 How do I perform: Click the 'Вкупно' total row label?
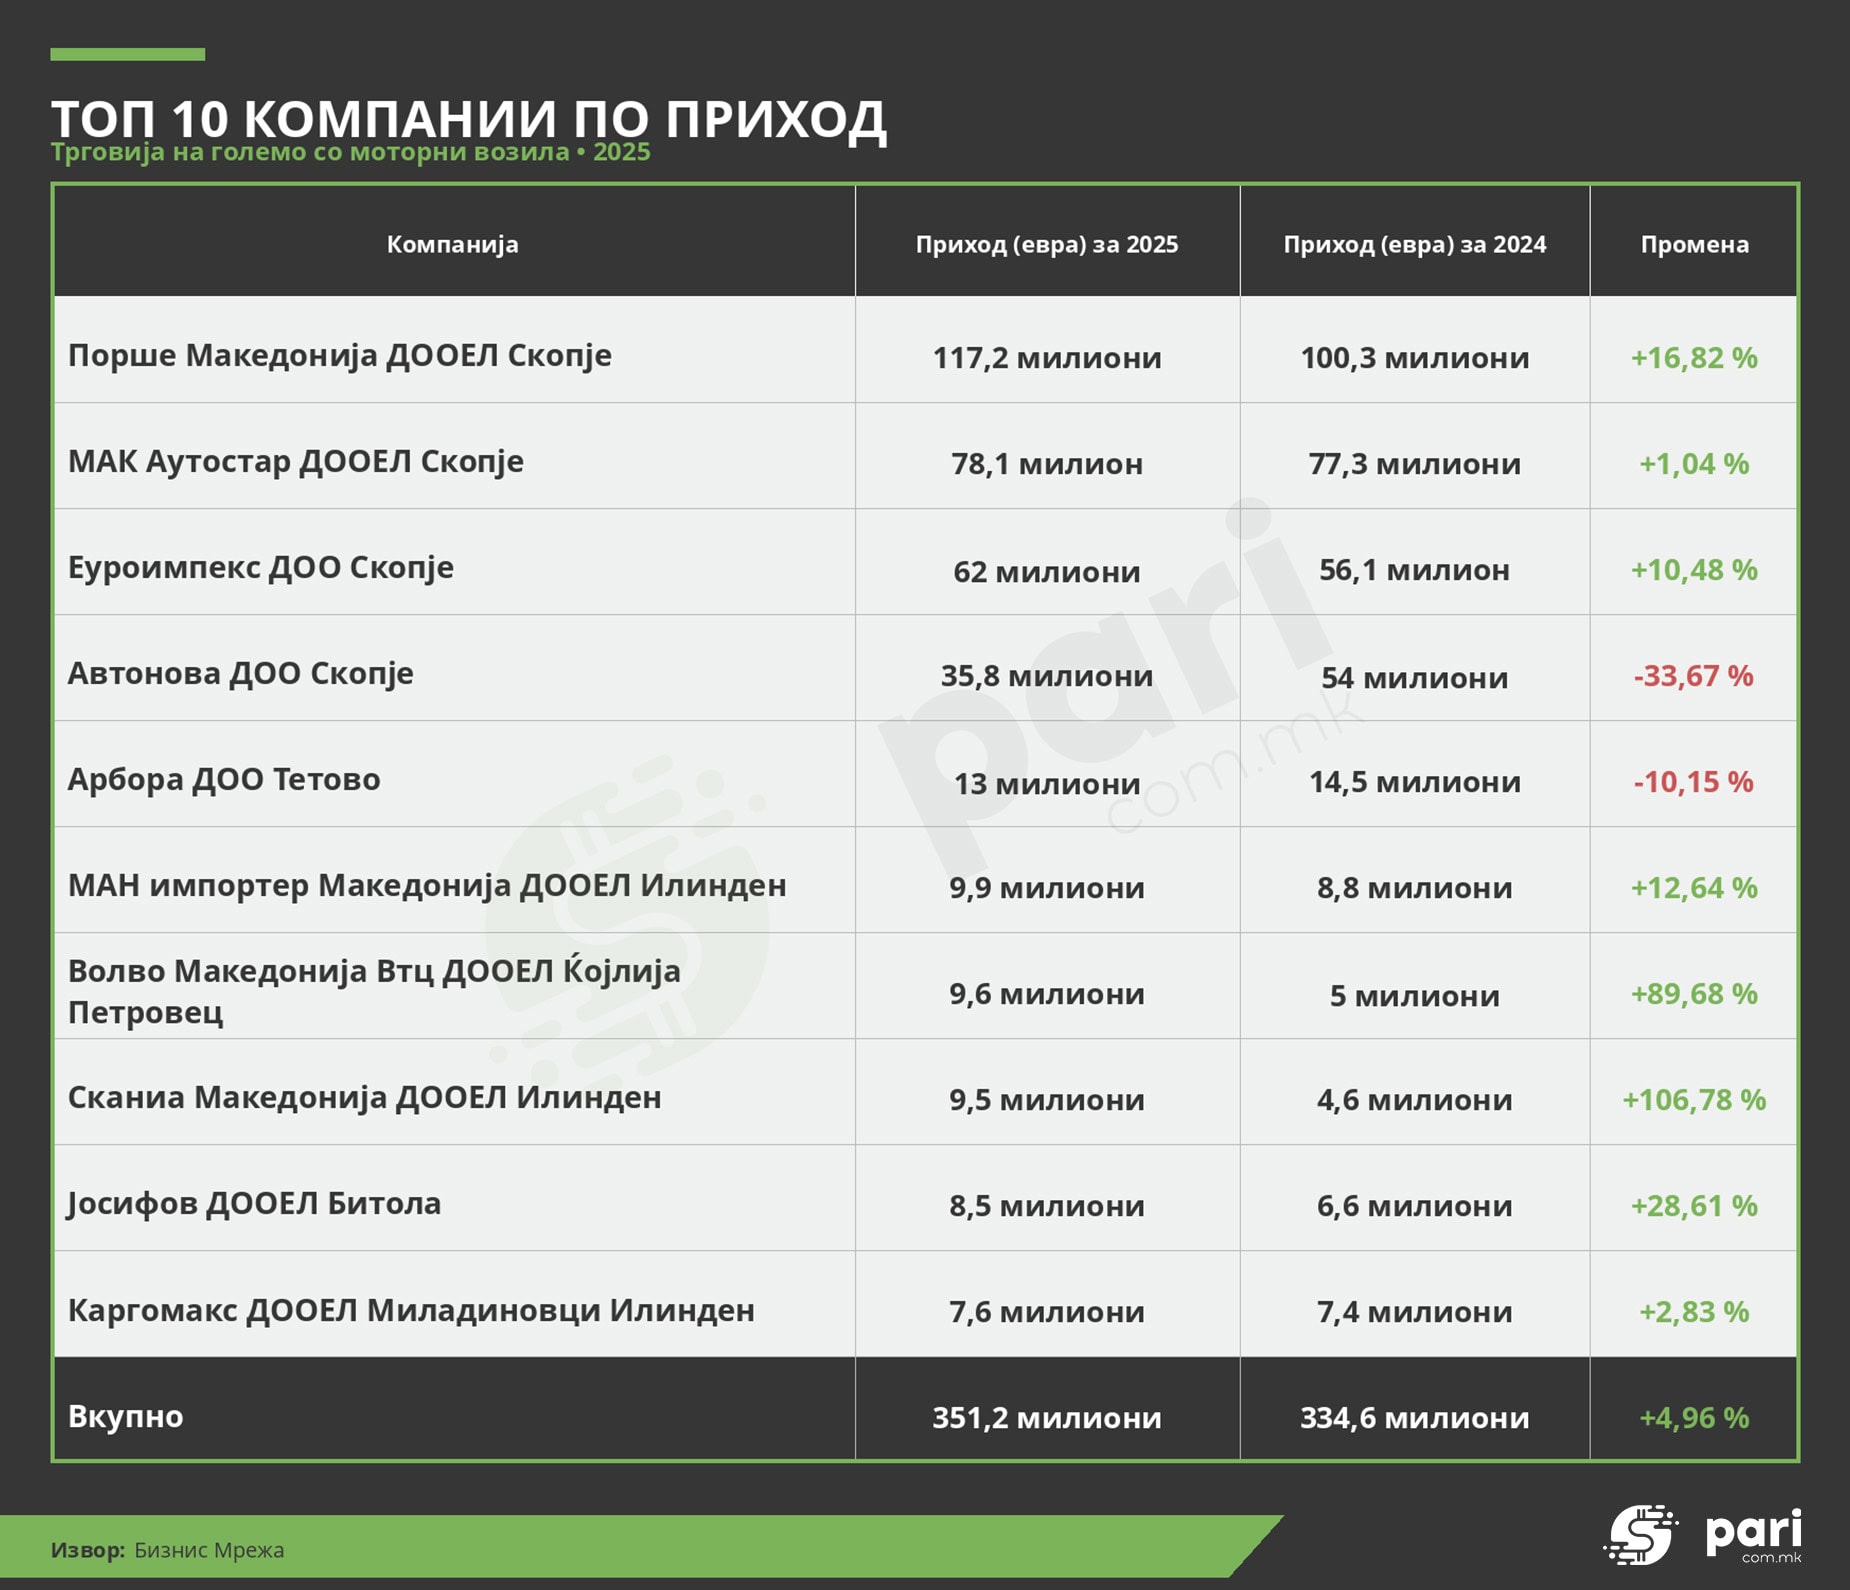click(x=125, y=1417)
